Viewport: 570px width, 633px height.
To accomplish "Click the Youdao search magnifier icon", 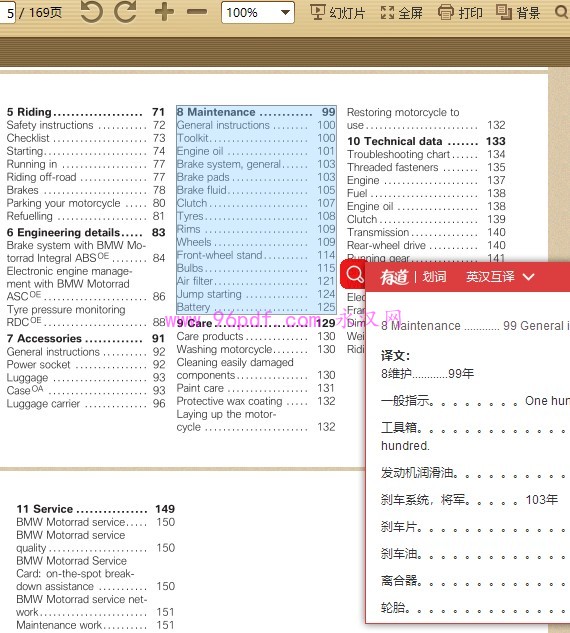I will click(354, 275).
